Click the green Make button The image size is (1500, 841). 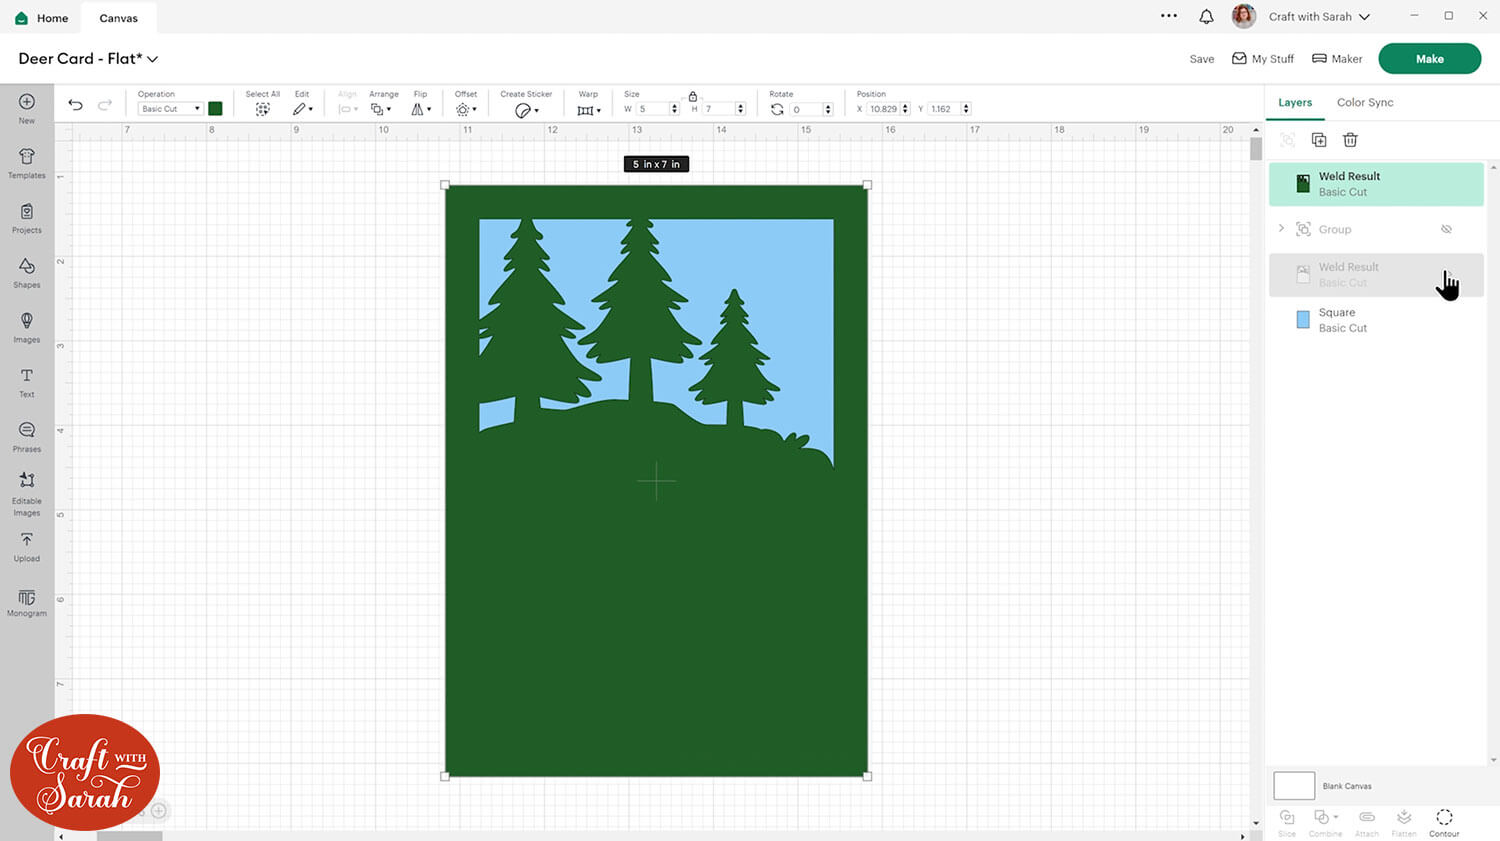tap(1429, 59)
